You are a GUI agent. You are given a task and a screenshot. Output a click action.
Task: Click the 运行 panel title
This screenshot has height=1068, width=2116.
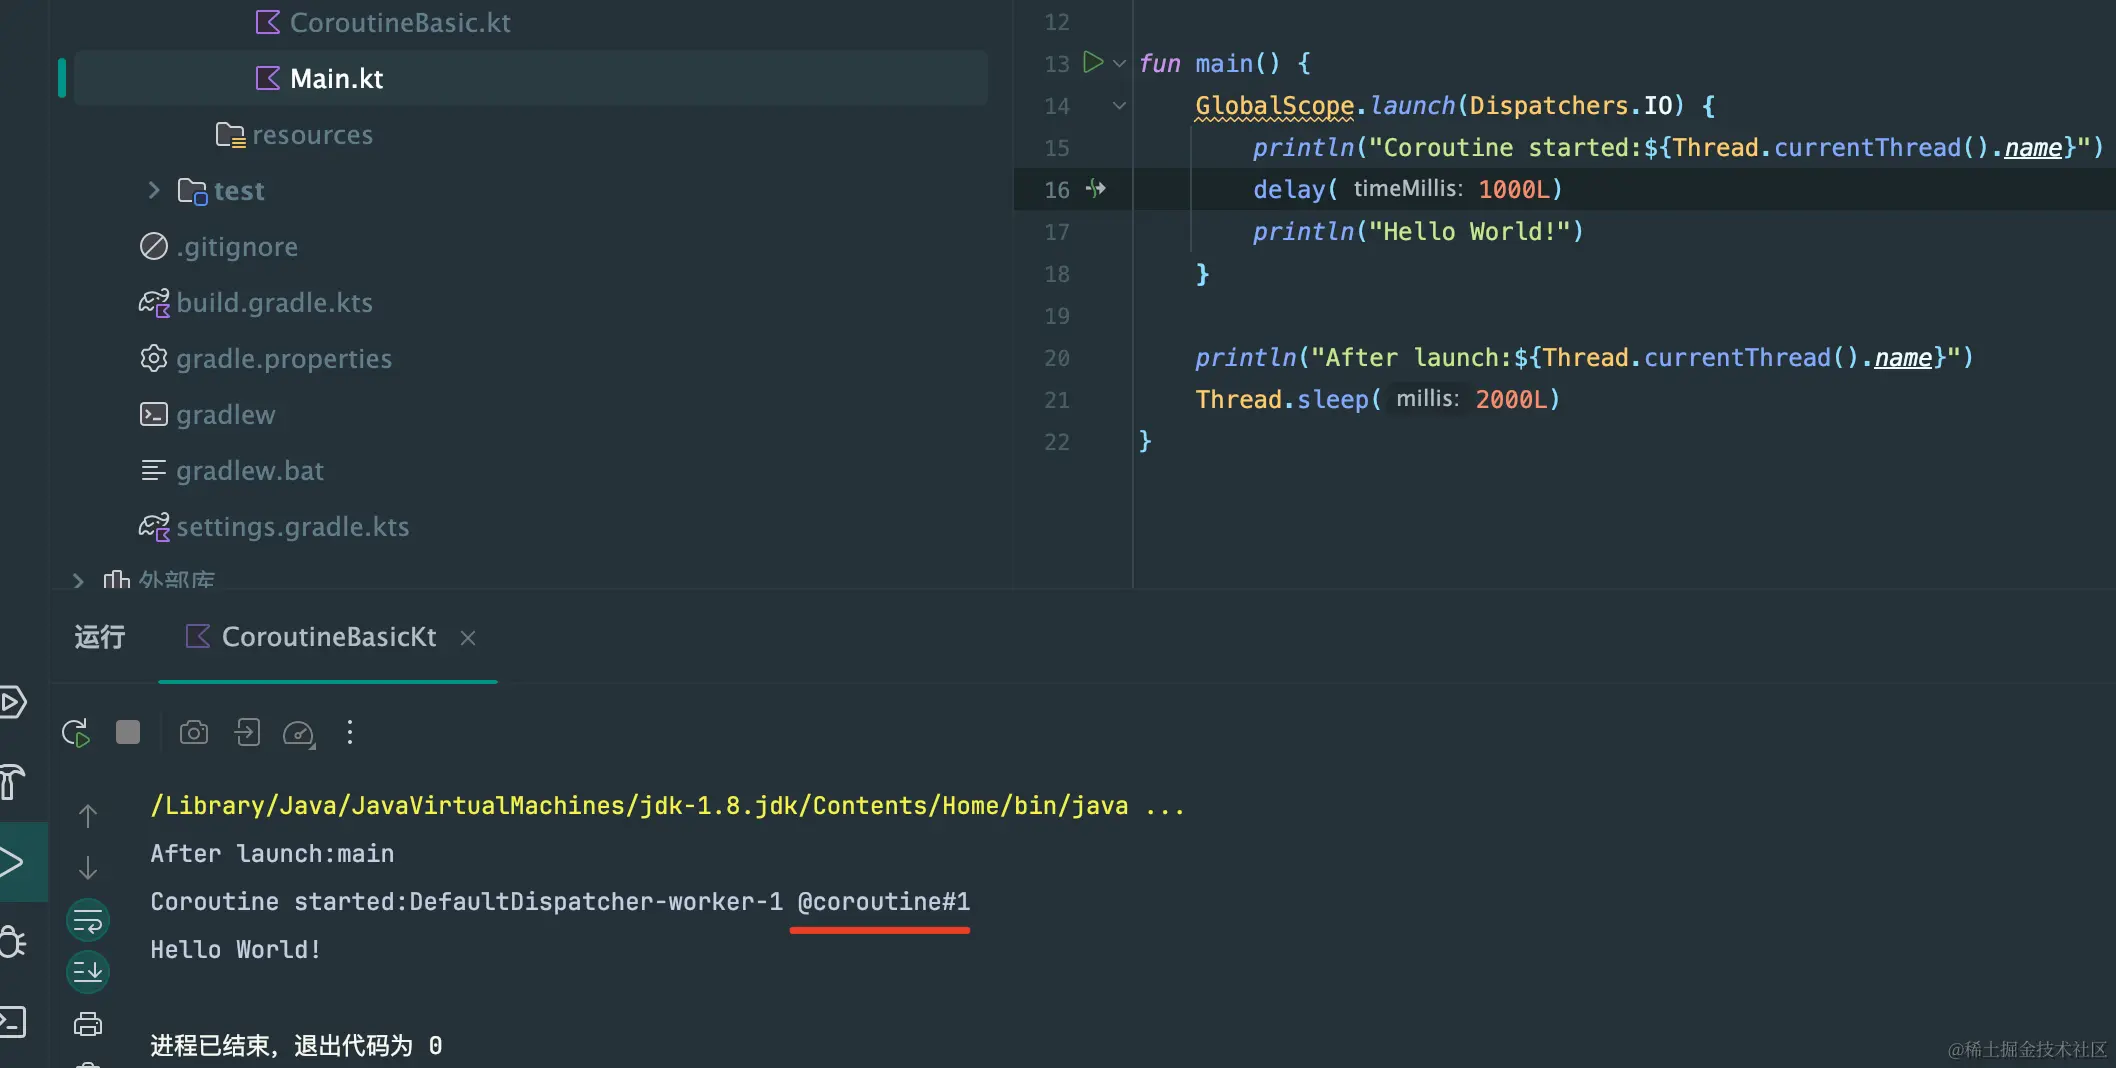100,637
